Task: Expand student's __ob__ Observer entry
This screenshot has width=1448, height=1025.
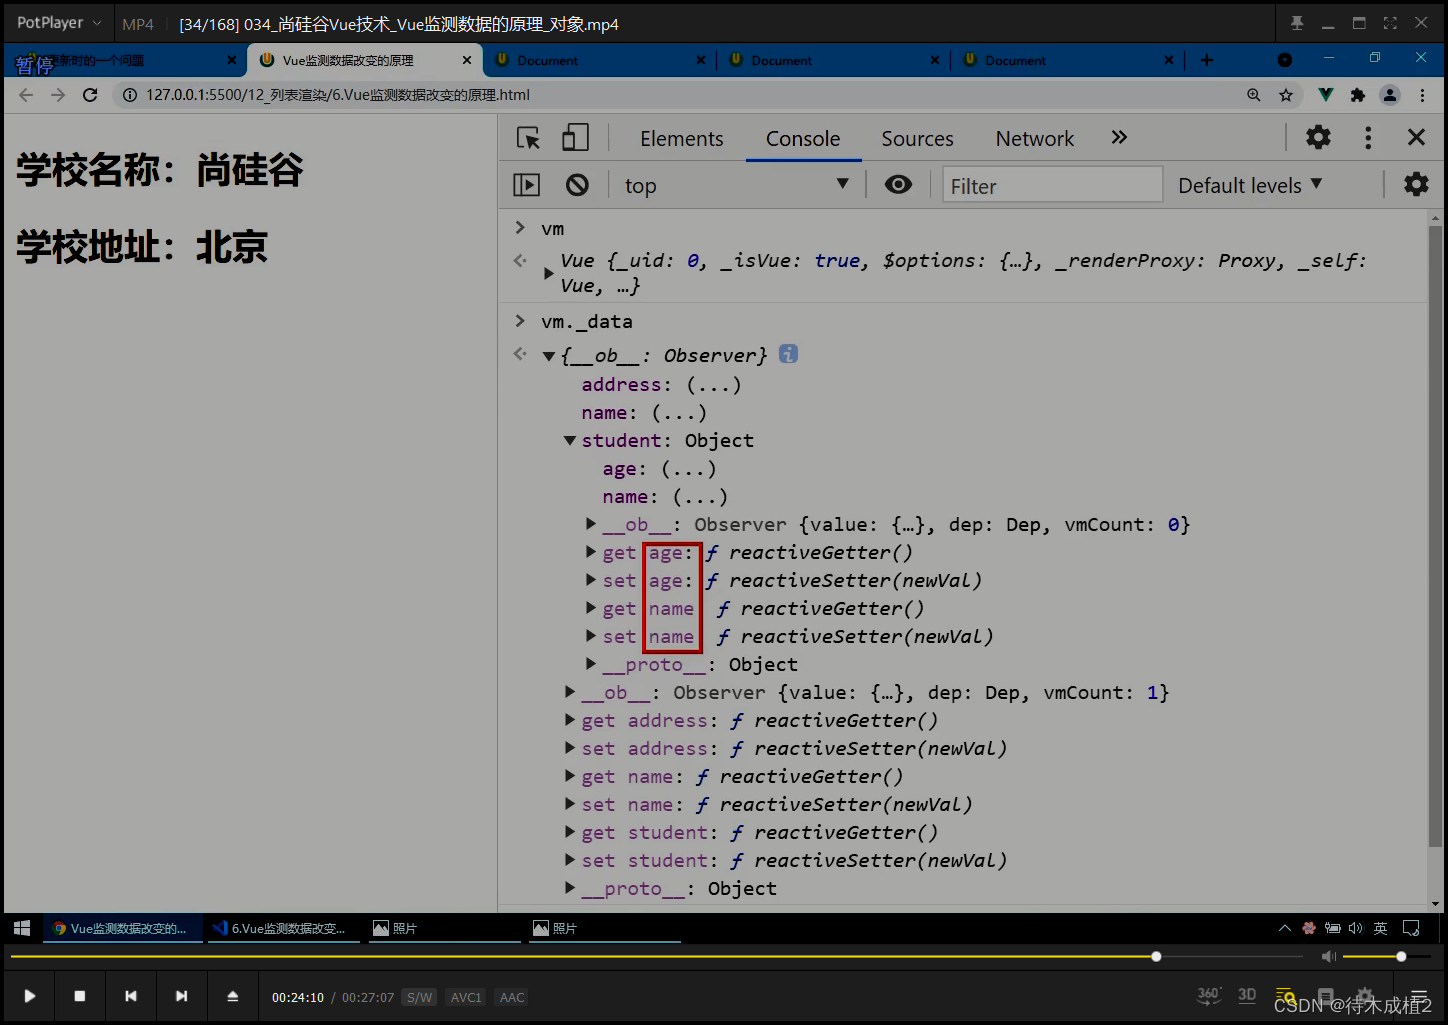Action: pyautogui.click(x=590, y=524)
